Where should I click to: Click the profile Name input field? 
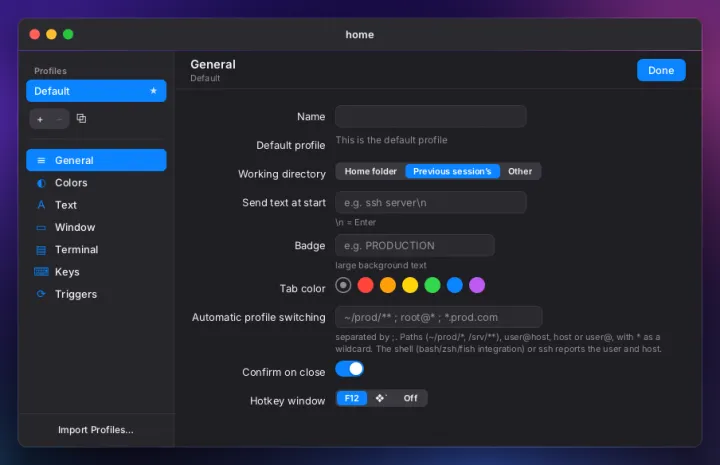pyautogui.click(x=431, y=117)
